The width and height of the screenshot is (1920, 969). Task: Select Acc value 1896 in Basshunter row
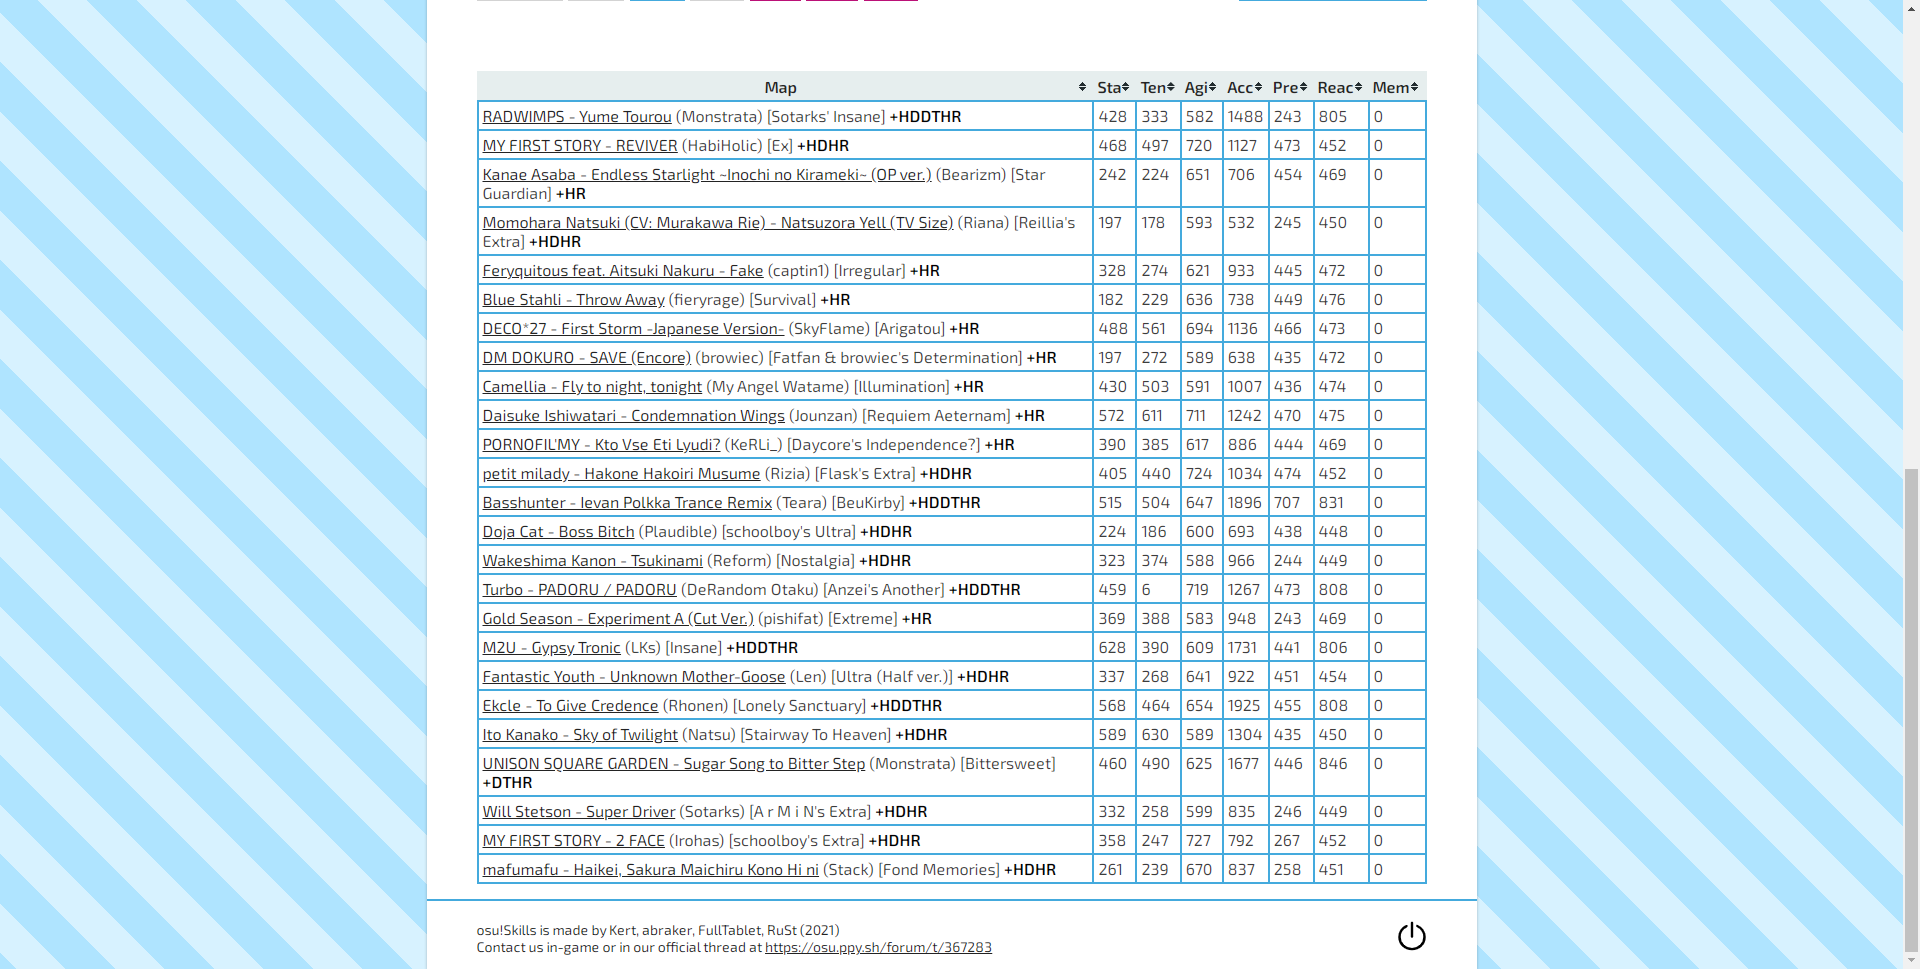pos(1245,503)
